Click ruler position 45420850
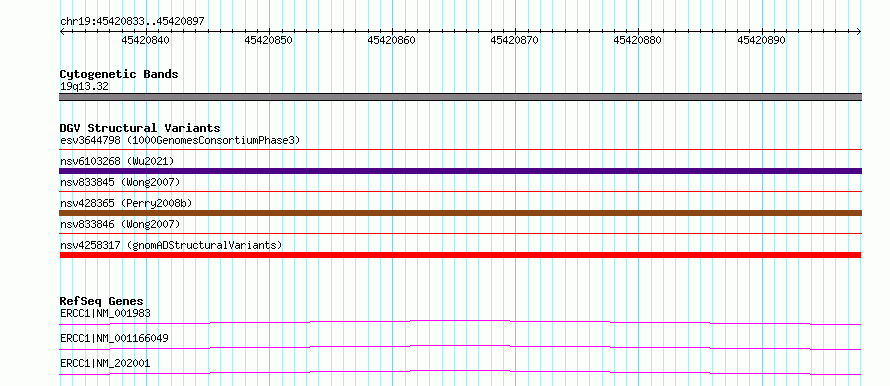Viewport: 890px width, 386px height. (268, 40)
